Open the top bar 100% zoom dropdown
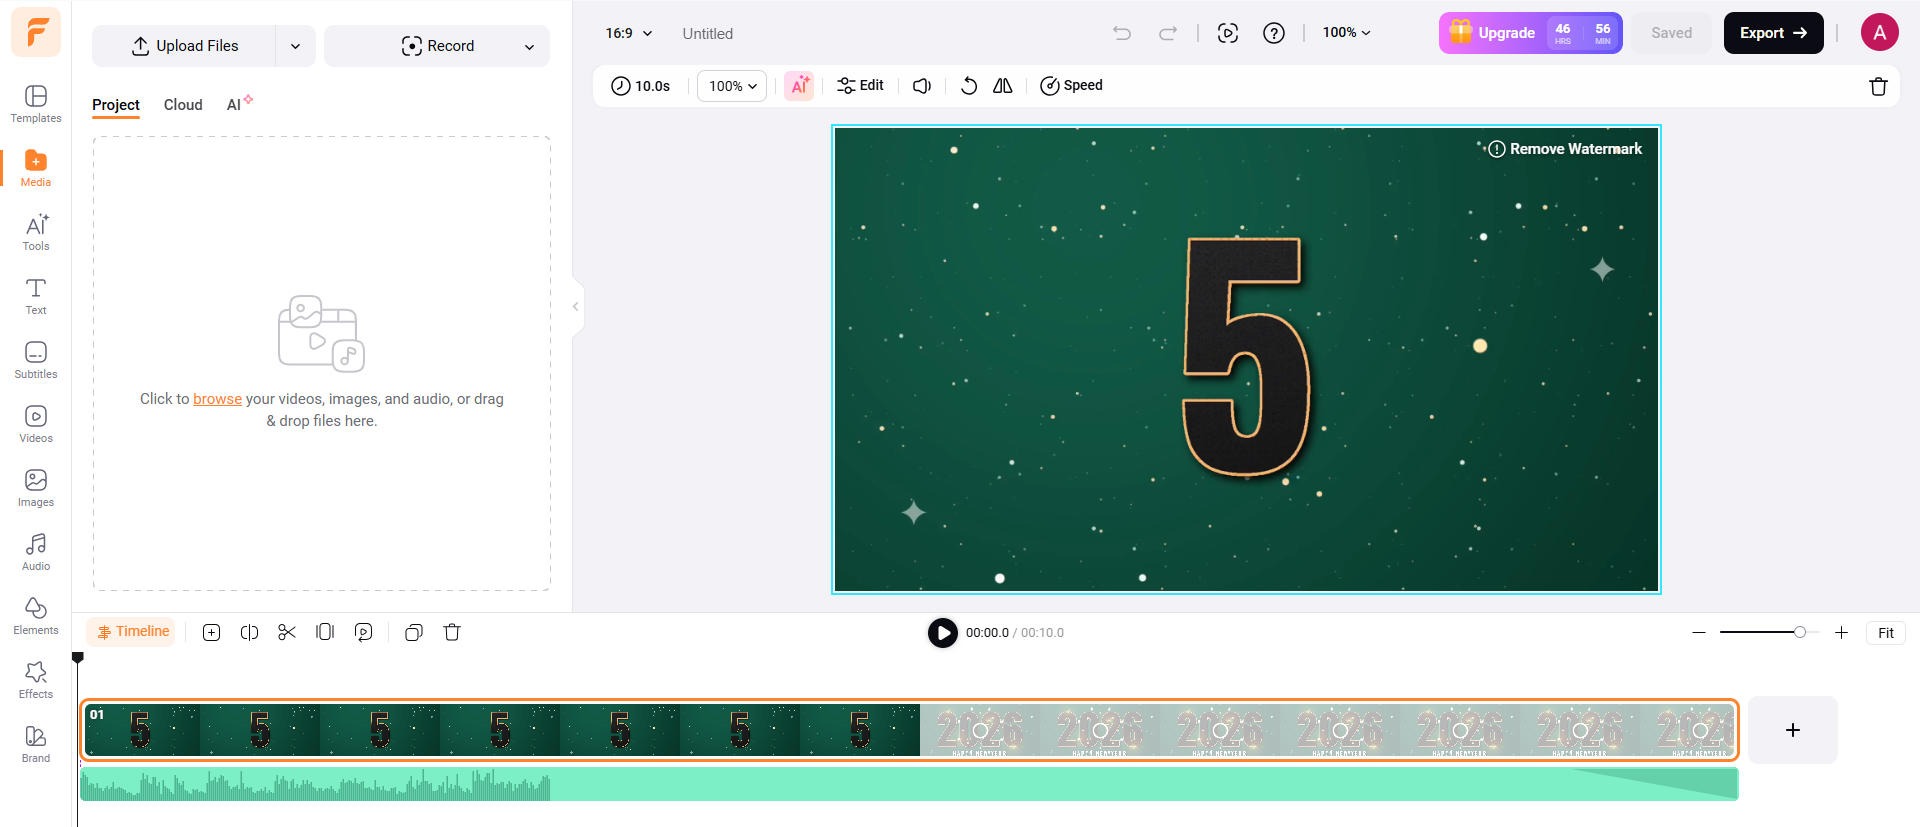The width and height of the screenshot is (1920, 827). pos(1347,33)
